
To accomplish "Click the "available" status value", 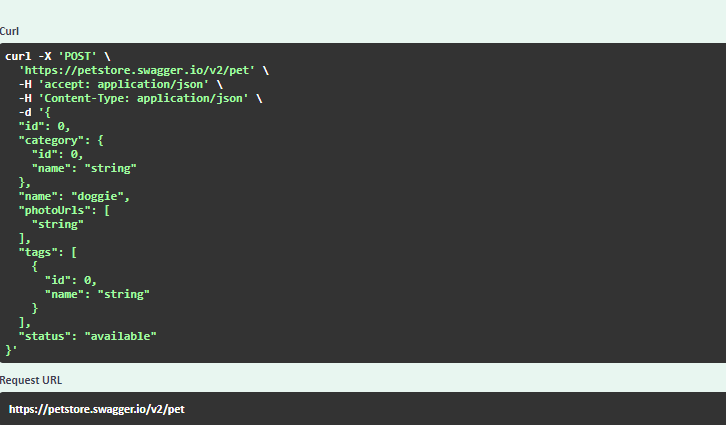I will click(x=120, y=336).
